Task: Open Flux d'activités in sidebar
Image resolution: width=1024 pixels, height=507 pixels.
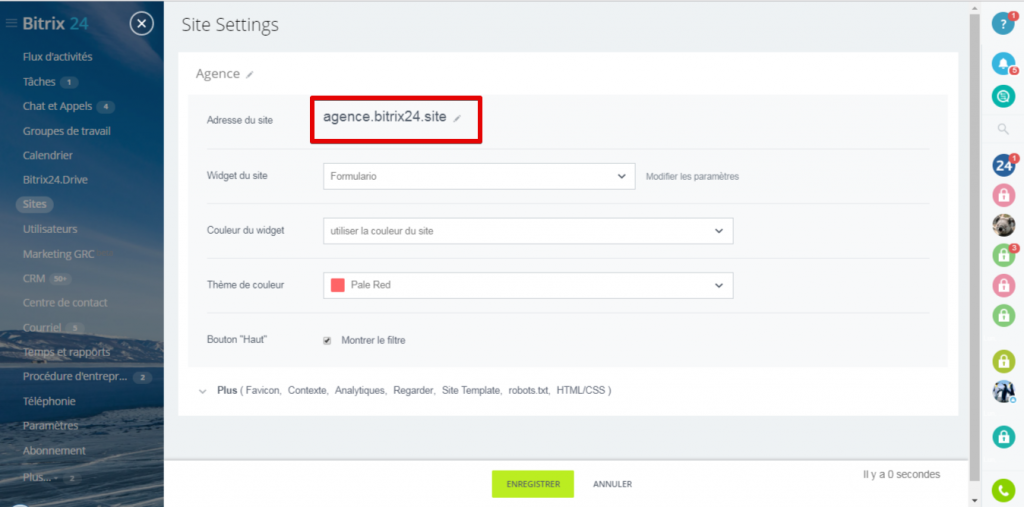Action: pyautogui.click(x=57, y=57)
